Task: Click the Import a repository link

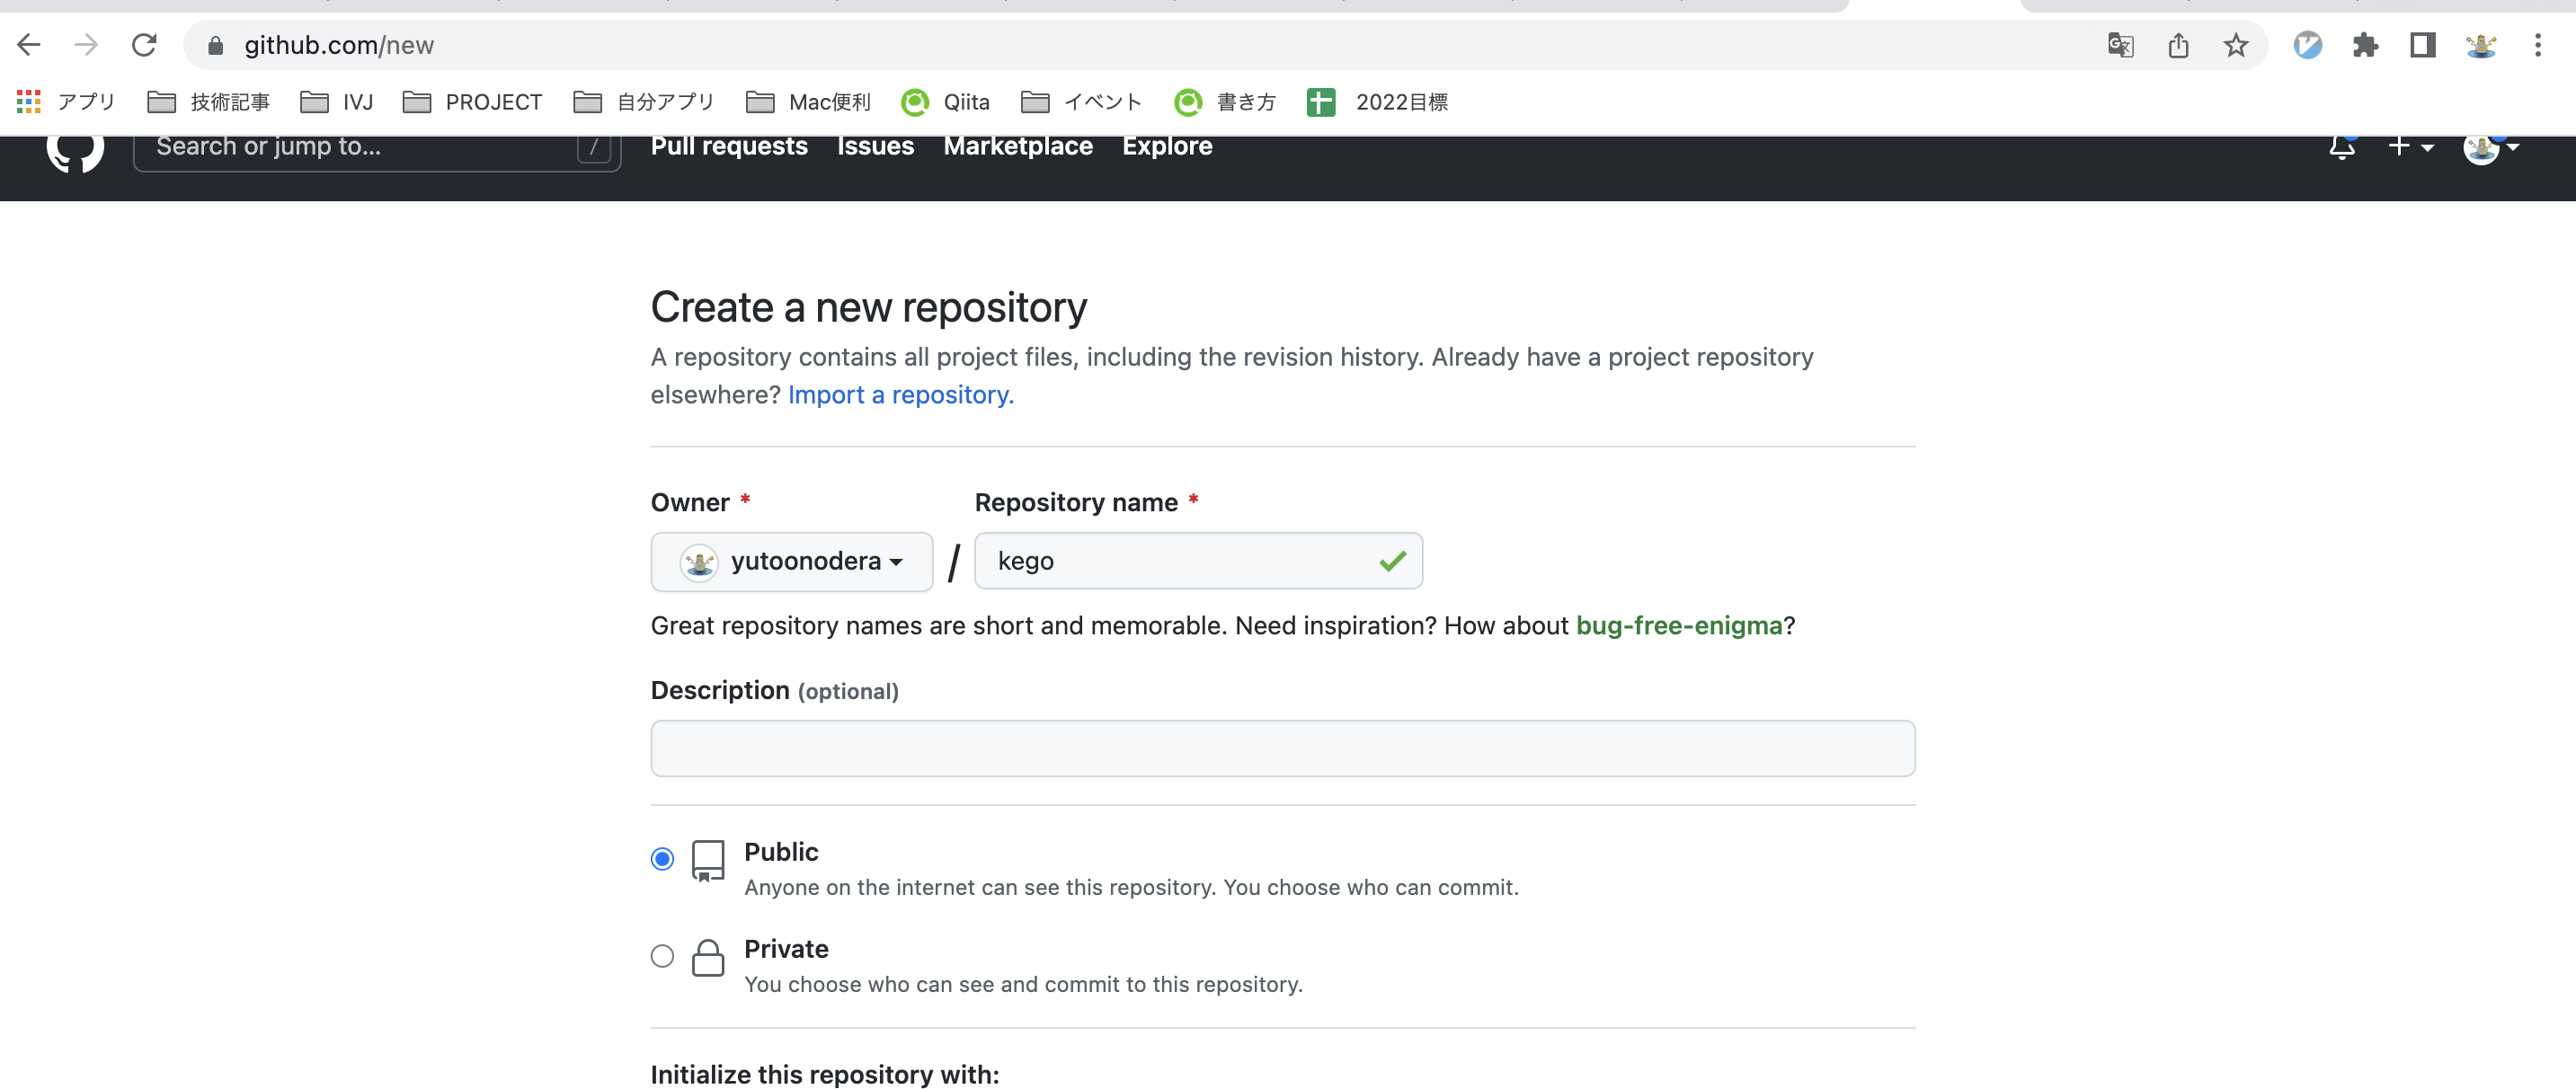Action: tap(900, 395)
